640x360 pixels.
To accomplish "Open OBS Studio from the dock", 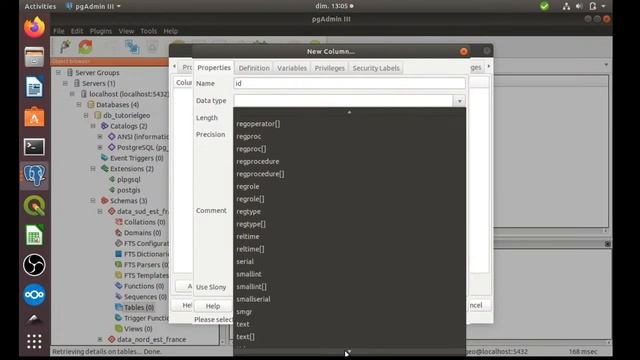I will (x=34, y=265).
